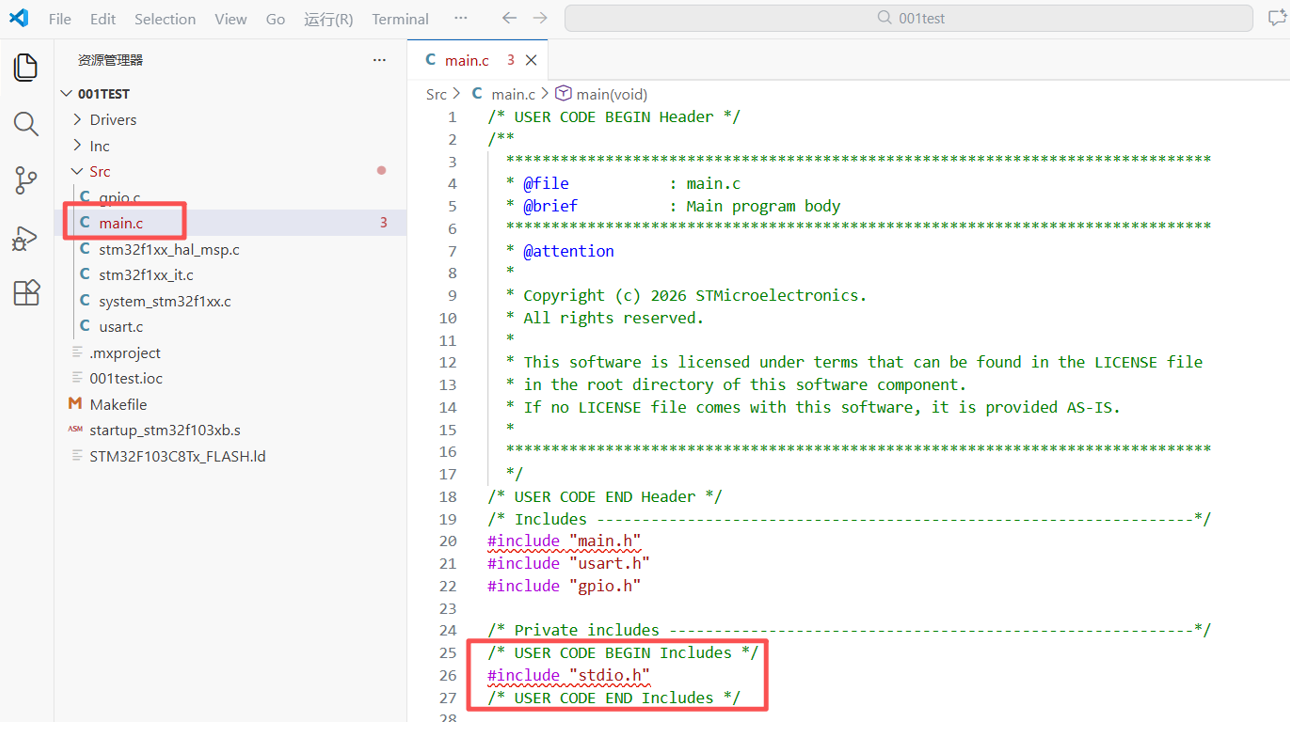Go forward with the right arrow
1290x740 pixels.
pyautogui.click(x=540, y=18)
